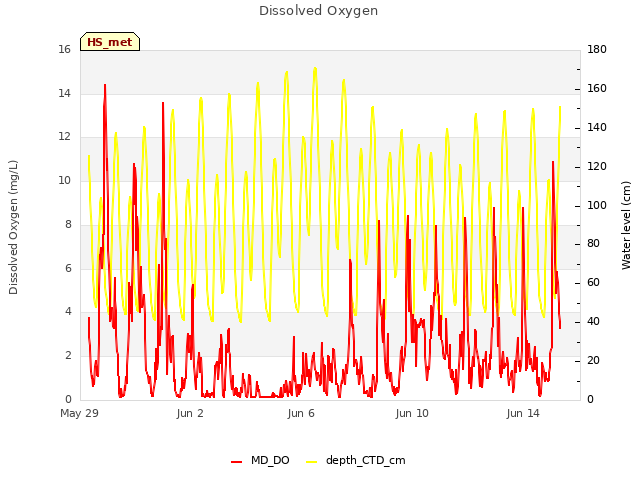Click the HS_met station label
Image resolution: width=640 pixels, height=480 pixels.
[x=110, y=42]
